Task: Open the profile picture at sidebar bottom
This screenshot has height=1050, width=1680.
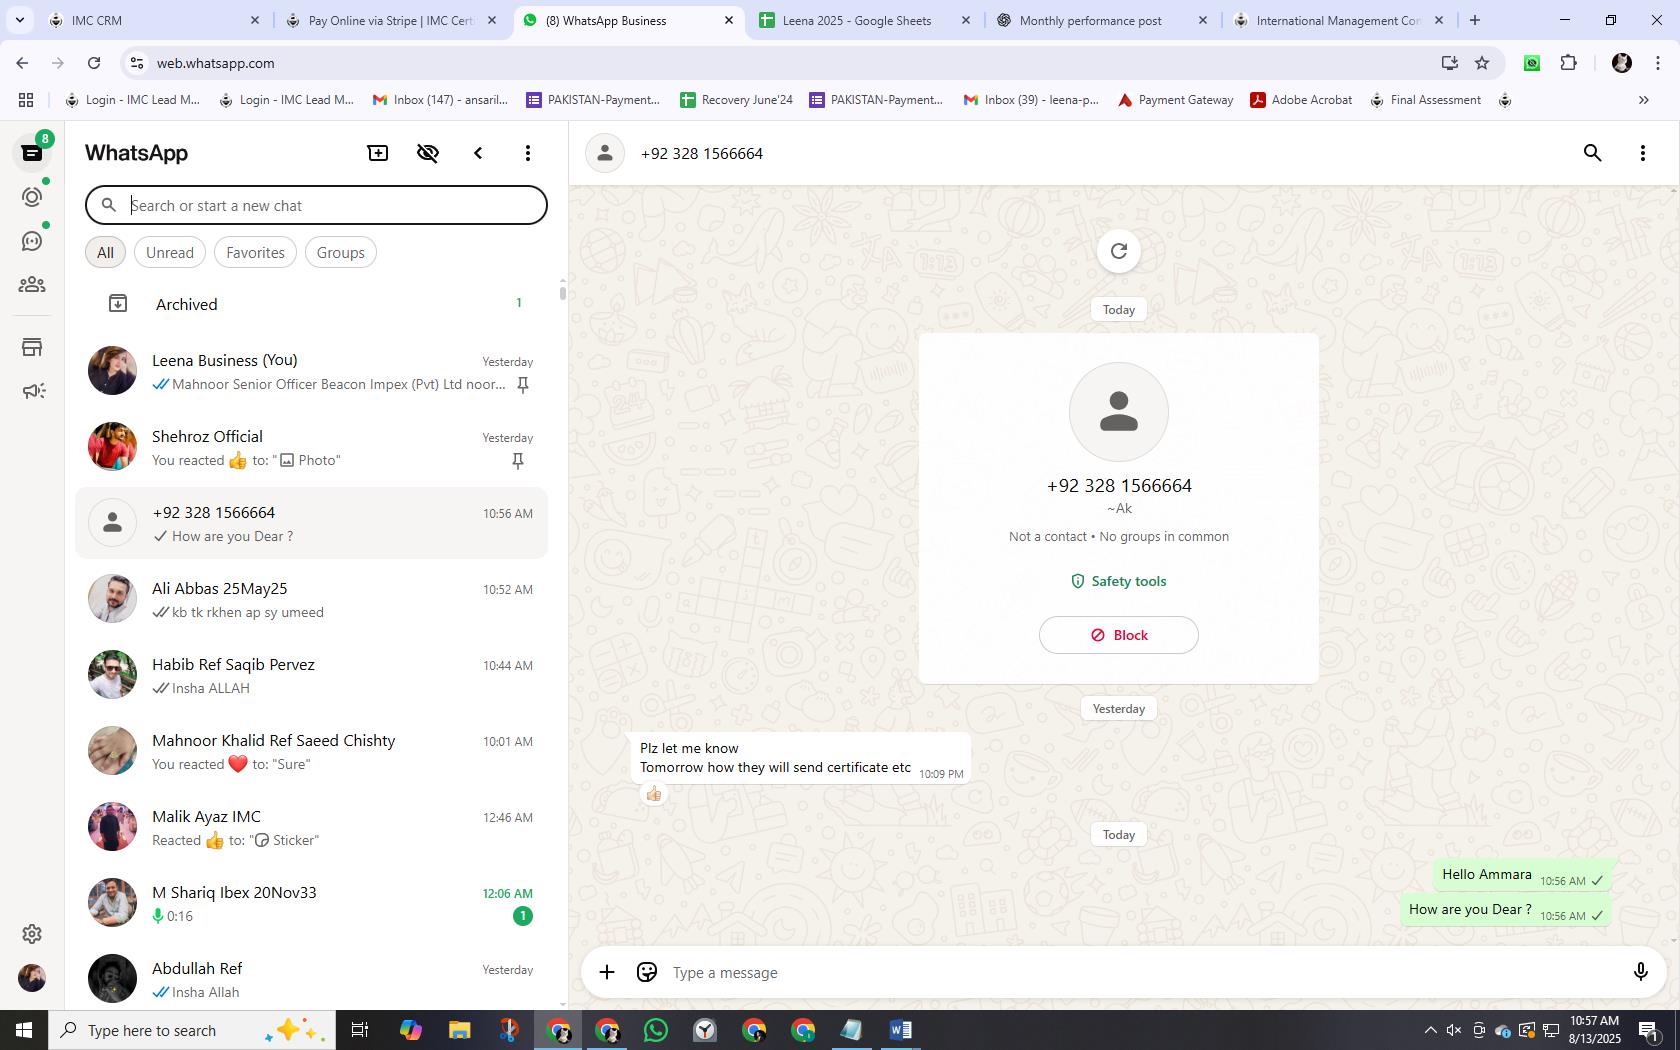Action: [x=32, y=978]
